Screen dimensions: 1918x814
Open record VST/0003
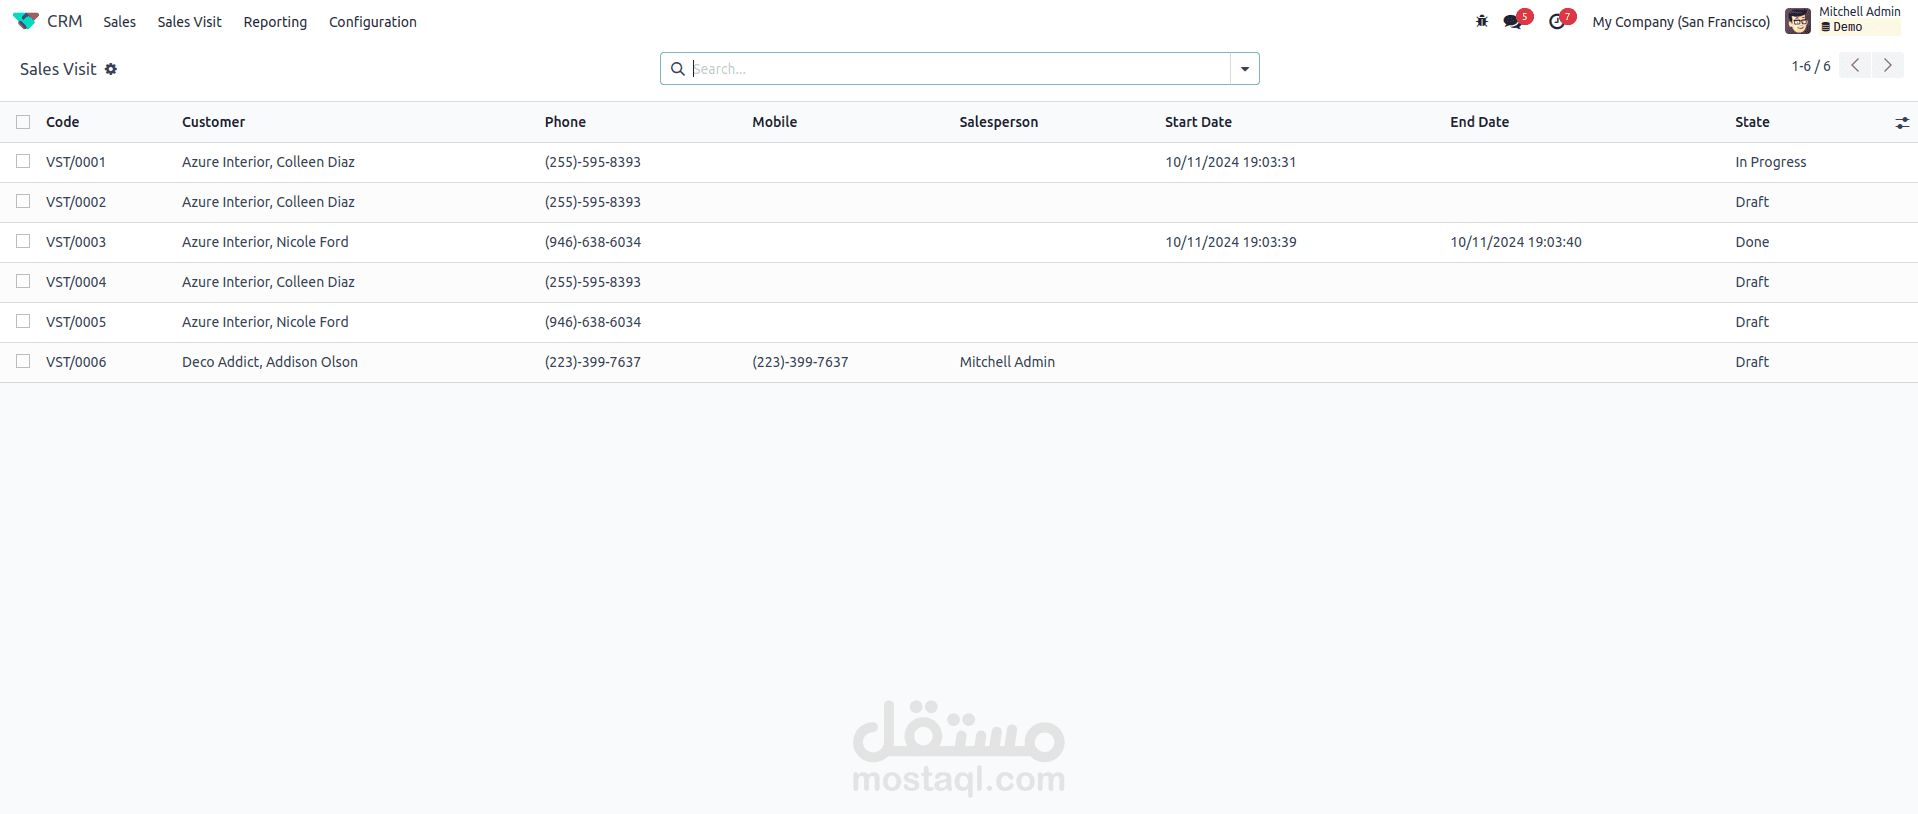tap(76, 242)
